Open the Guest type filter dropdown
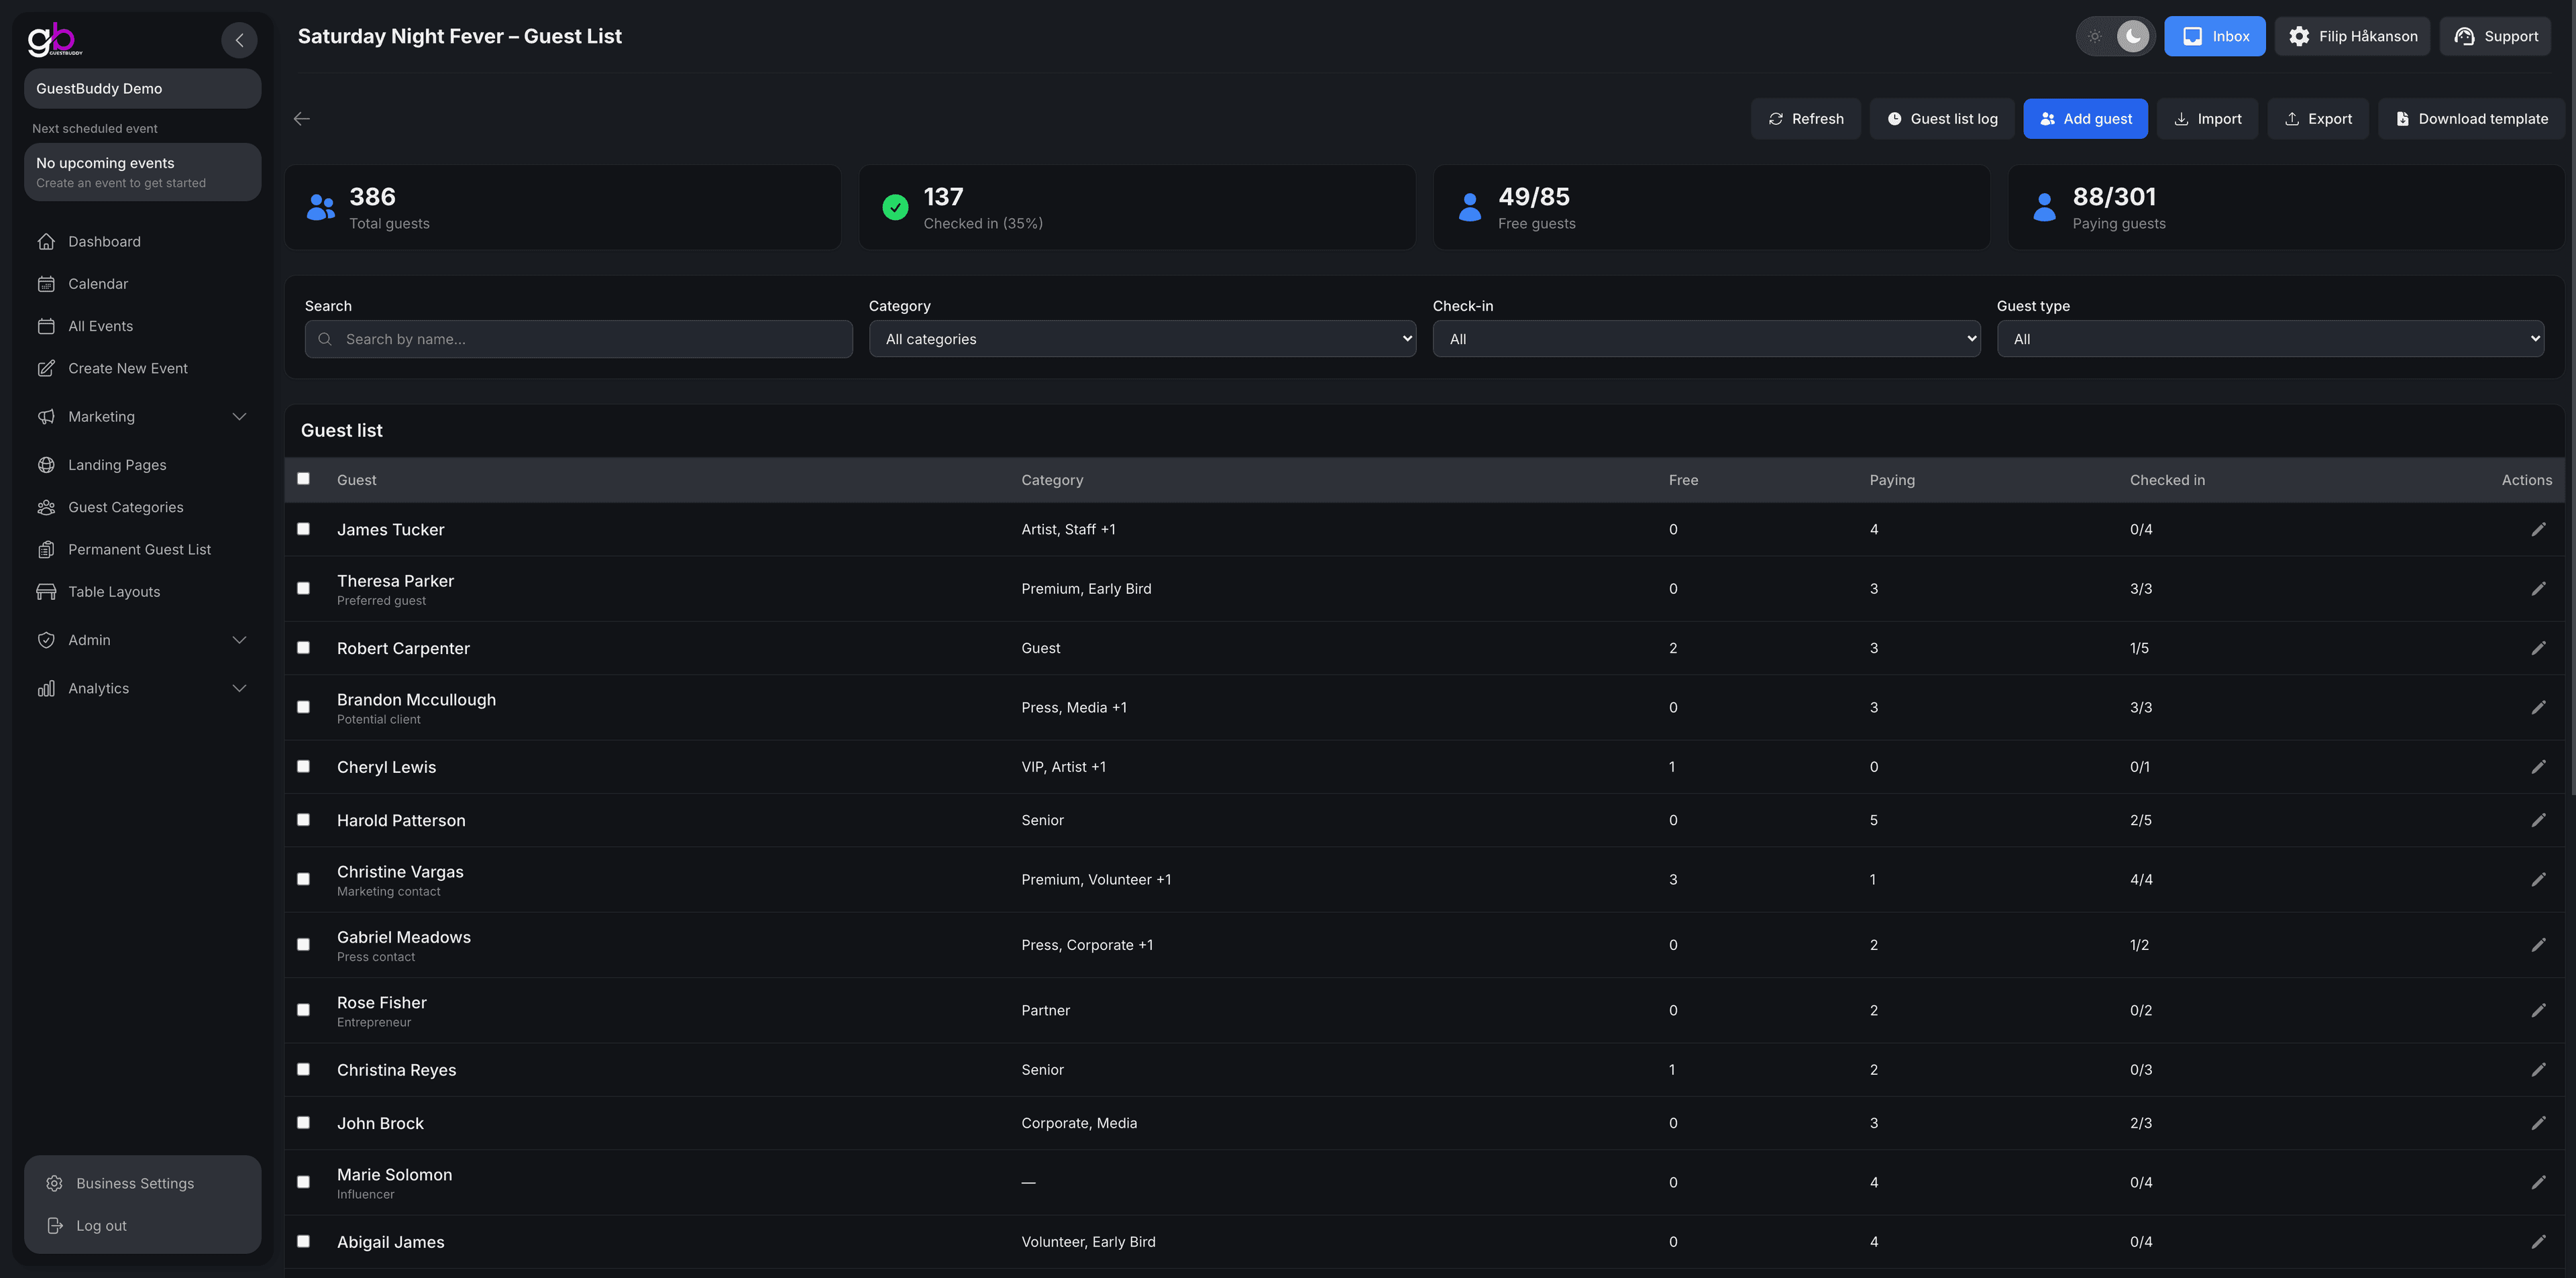Screen dimensions: 2576x1278 point(2270,339)
